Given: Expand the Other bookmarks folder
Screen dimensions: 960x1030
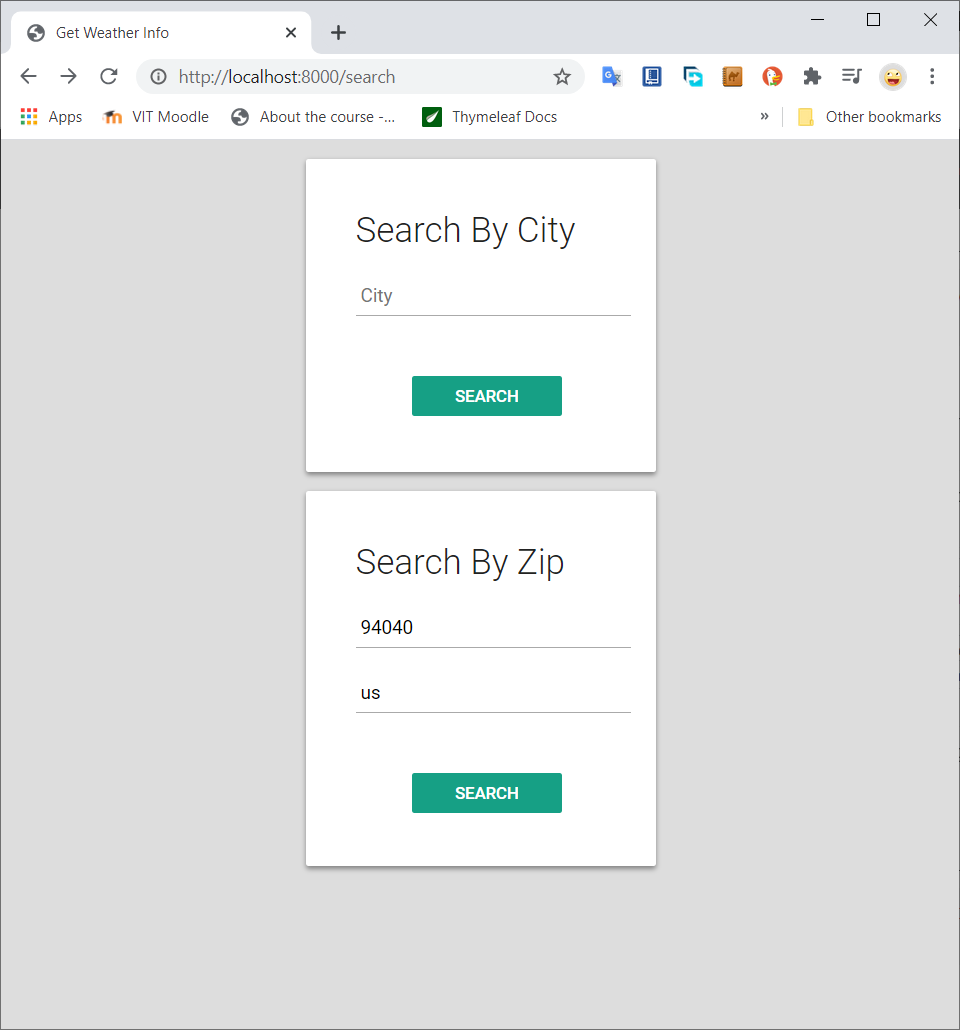Looking at the screenshot, I should point(868,116).
